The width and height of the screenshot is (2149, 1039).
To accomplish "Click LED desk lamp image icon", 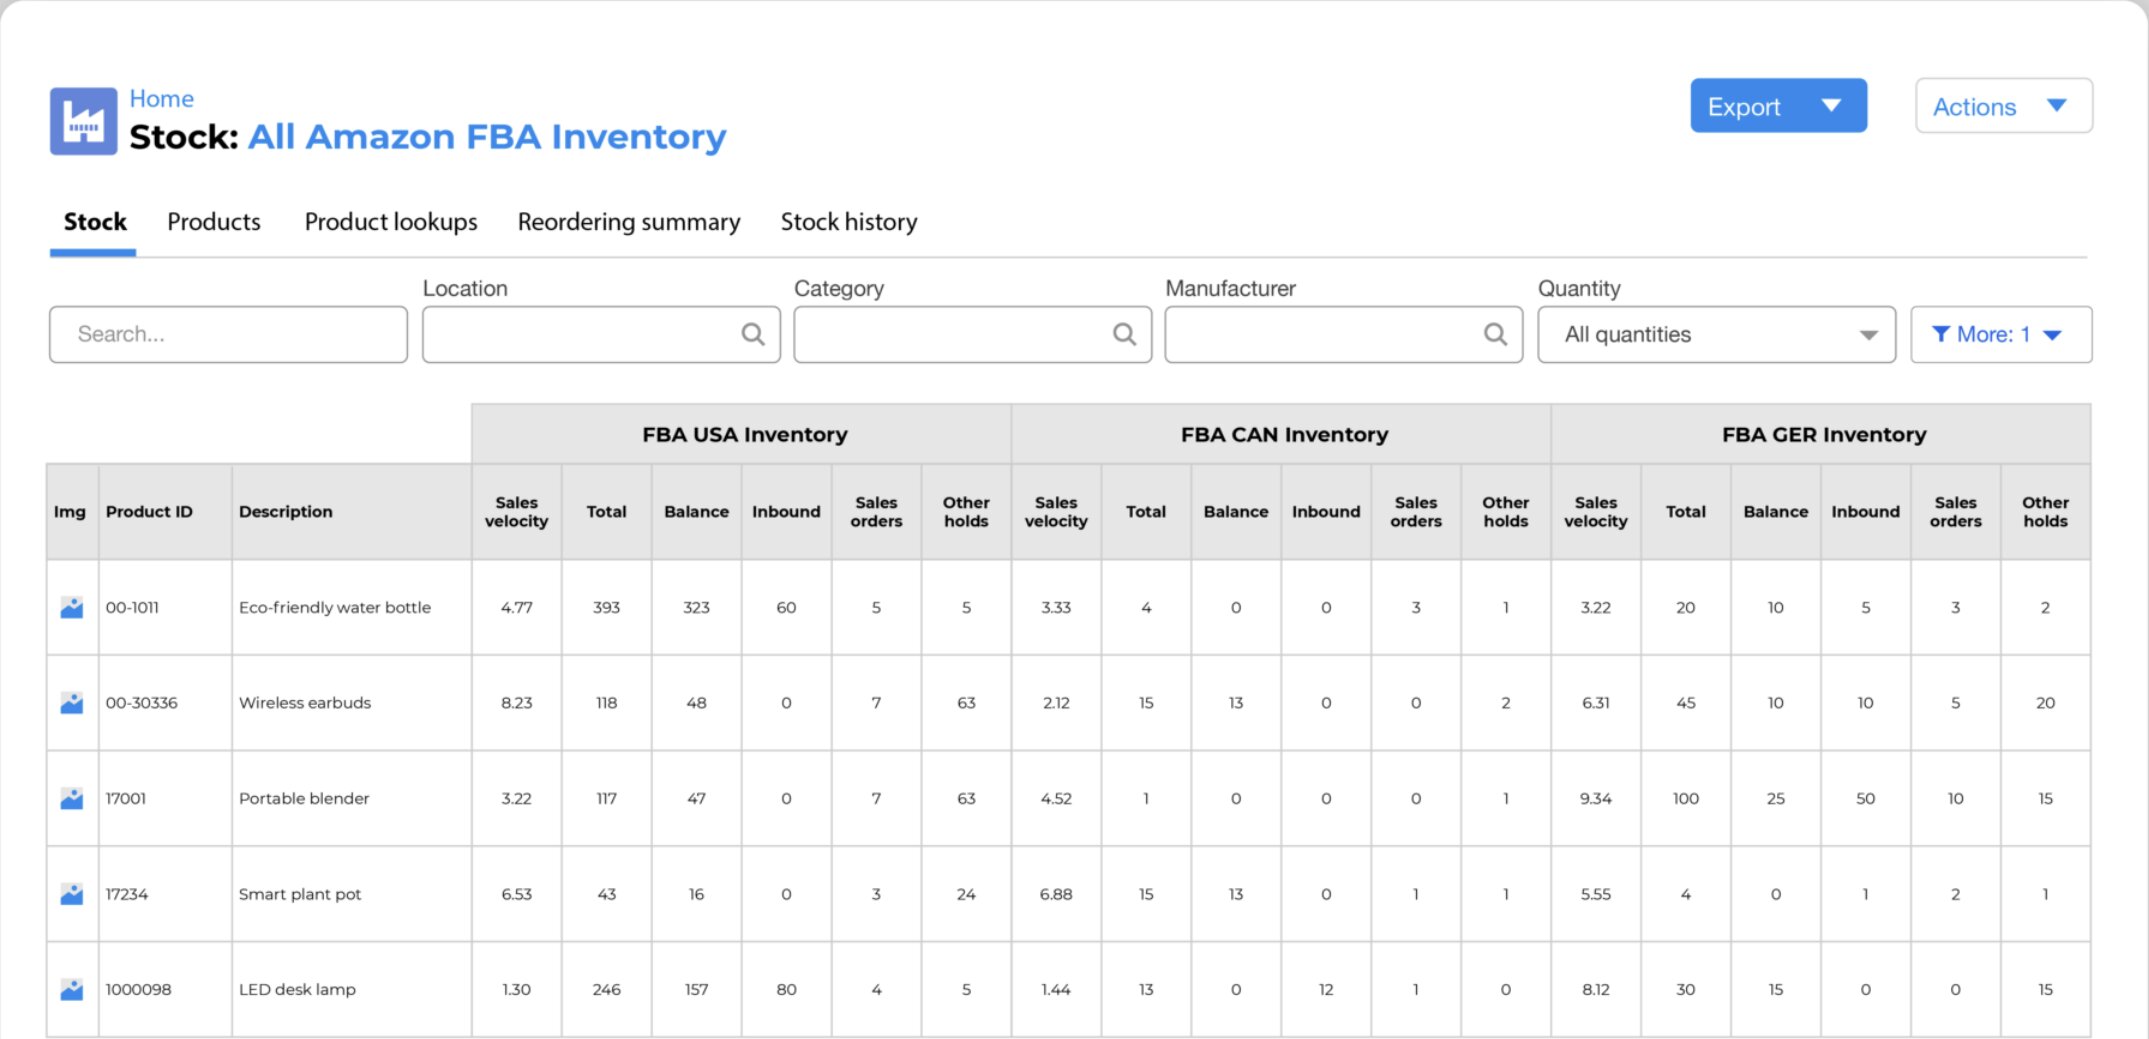I will tap(72, 990).
